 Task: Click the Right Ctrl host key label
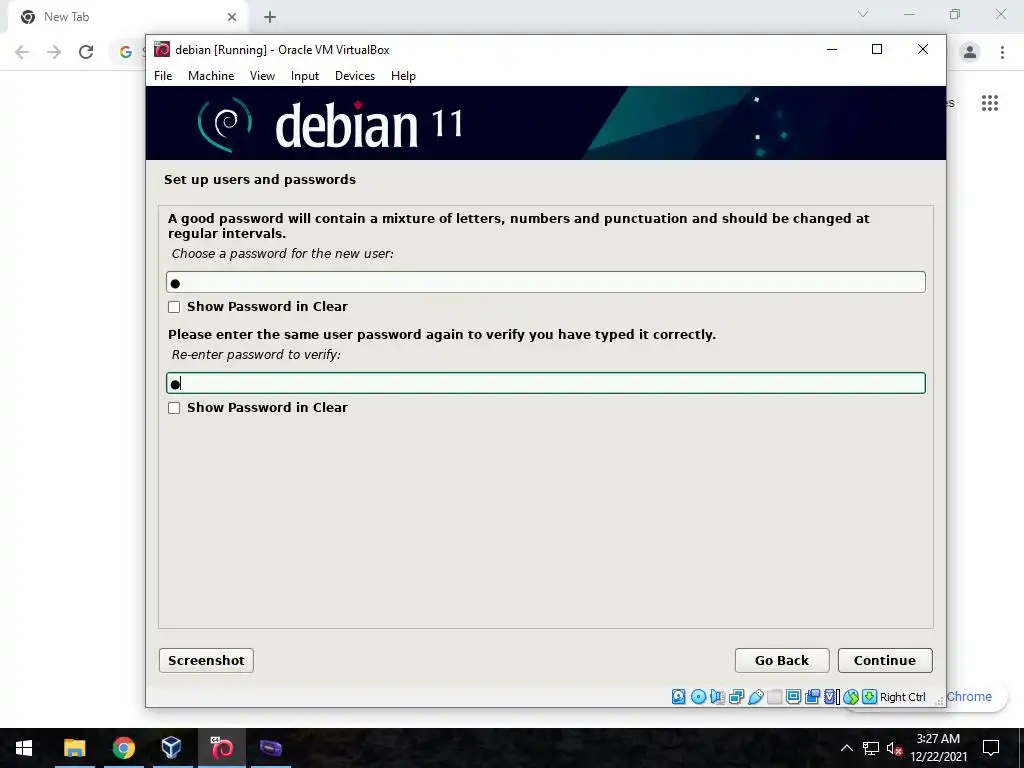click(903, 697)
